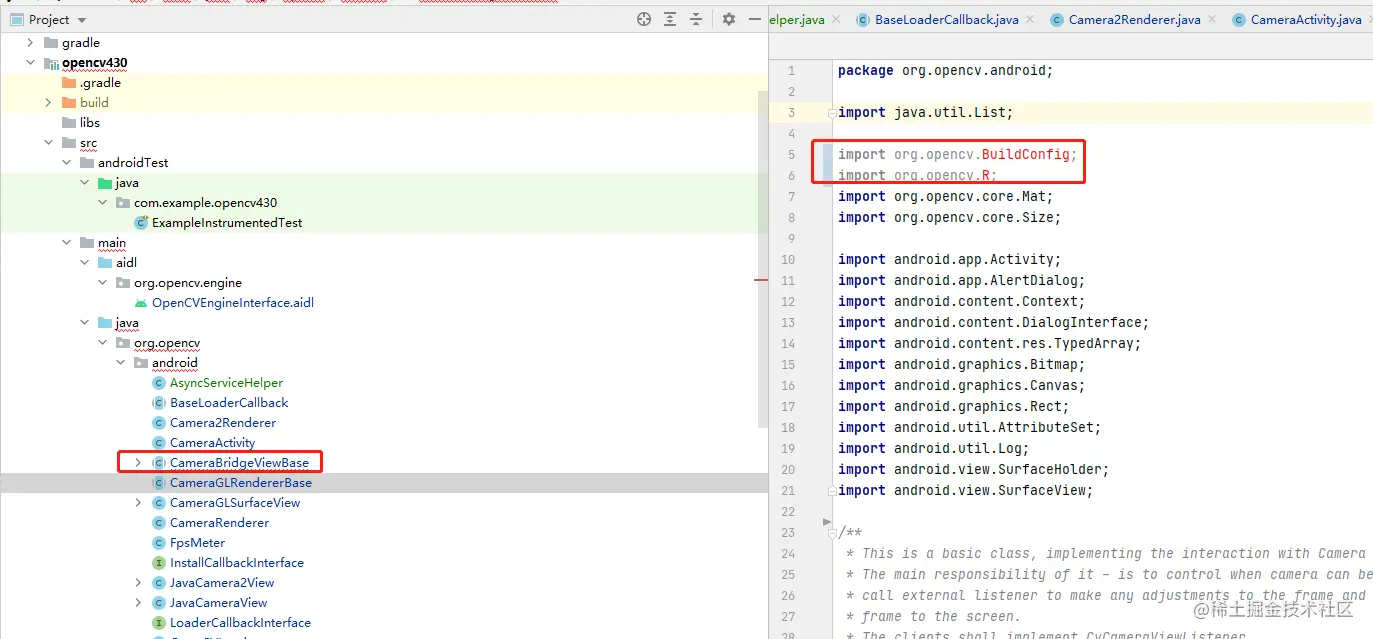Screen dimensions: 1373x639
Task: Open Project panel settings gear
Action: pyautogui.click(x=729, y=19)
